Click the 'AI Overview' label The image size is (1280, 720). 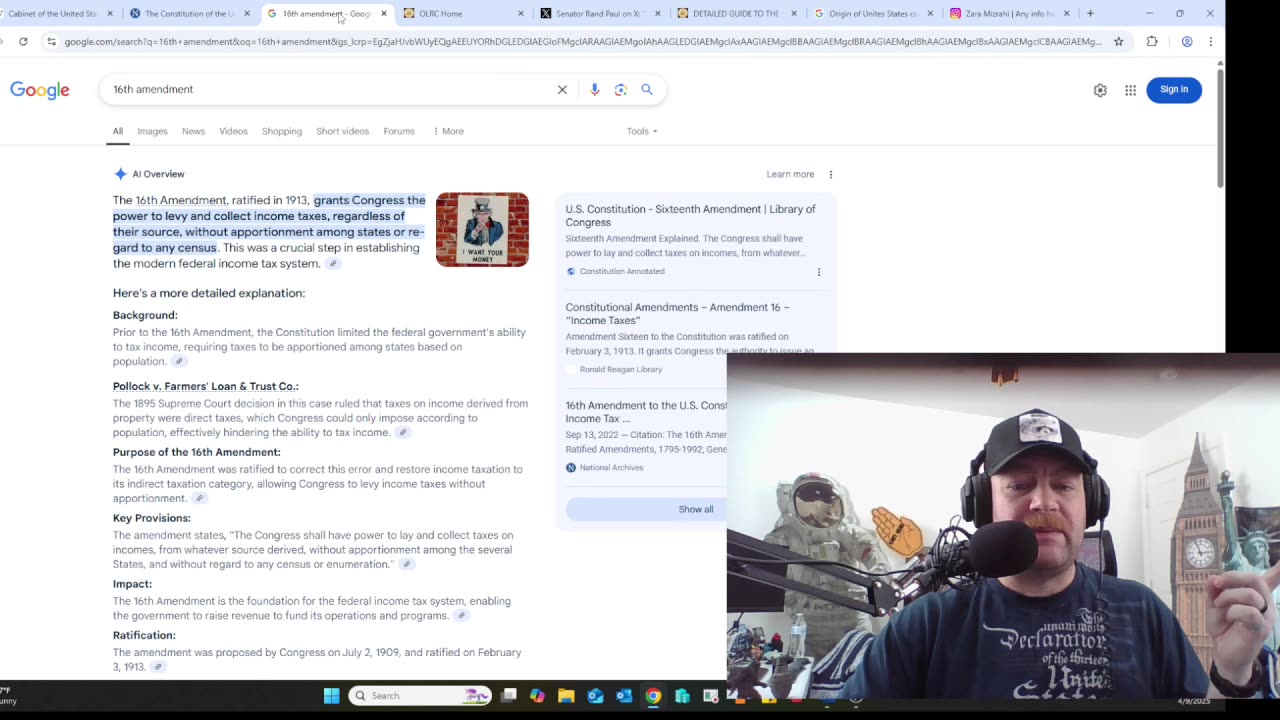point(158,174)
